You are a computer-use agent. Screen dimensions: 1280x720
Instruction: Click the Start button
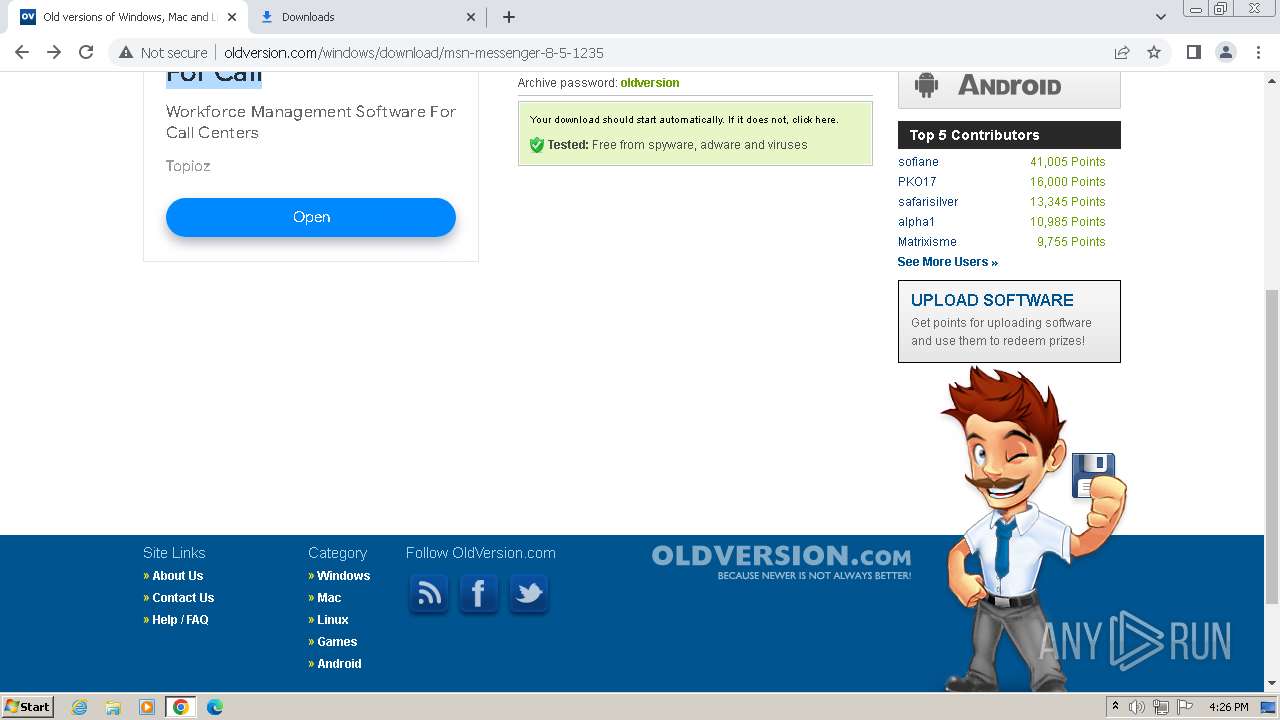27,707
